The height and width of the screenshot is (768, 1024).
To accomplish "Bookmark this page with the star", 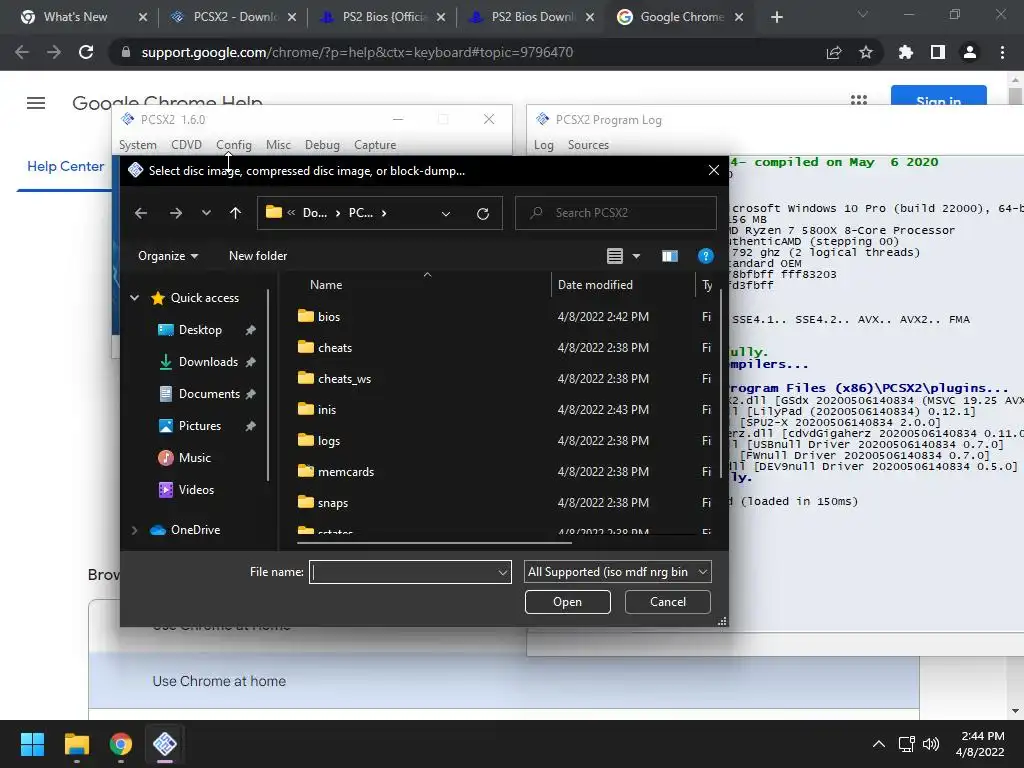I will tap(866, 52).
